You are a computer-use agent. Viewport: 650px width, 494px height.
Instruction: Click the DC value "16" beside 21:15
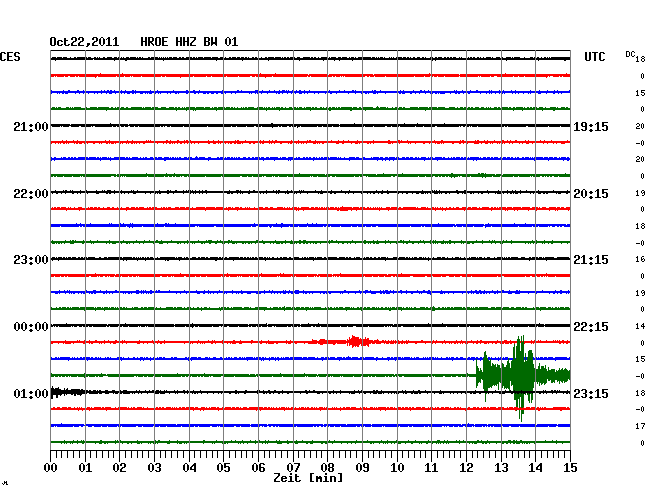click(x=640, y=259)
